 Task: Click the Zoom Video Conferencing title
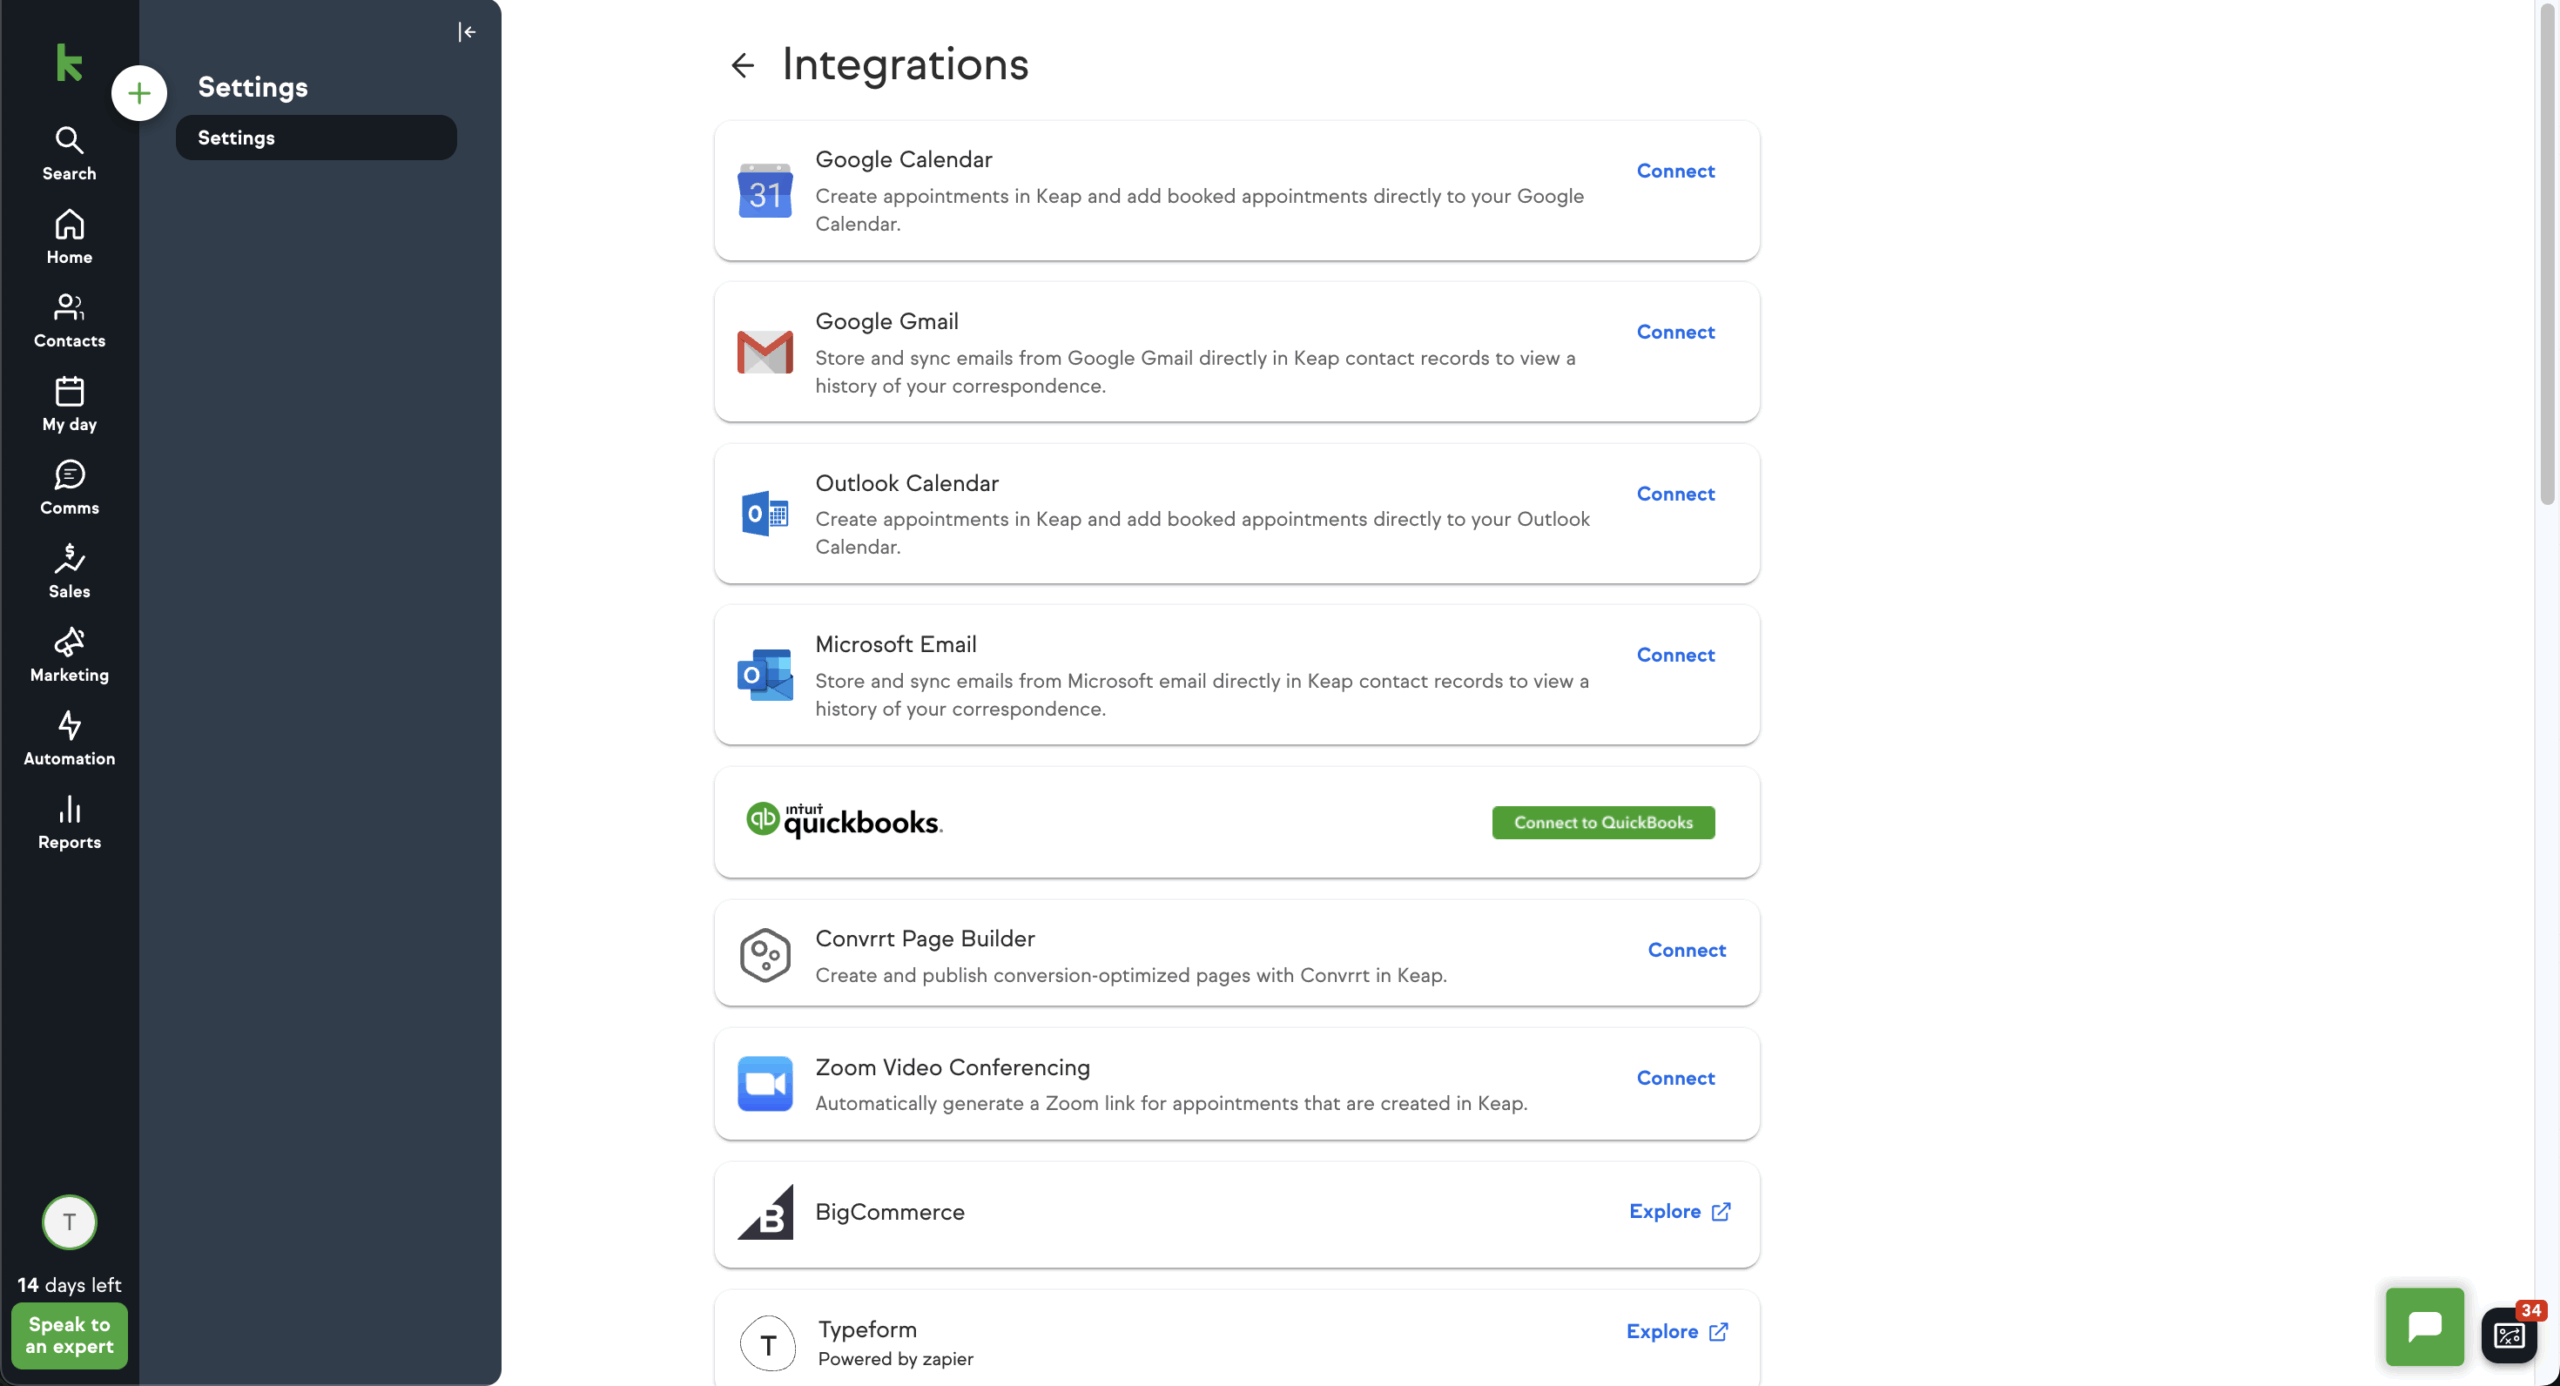tap(952, 1067)
